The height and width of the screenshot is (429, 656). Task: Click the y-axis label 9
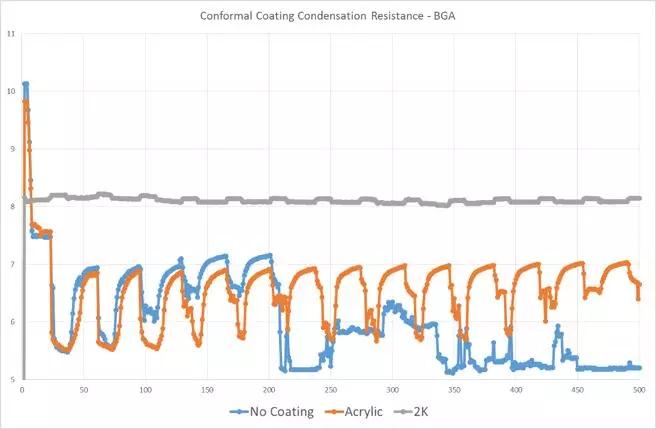point(12,149)
